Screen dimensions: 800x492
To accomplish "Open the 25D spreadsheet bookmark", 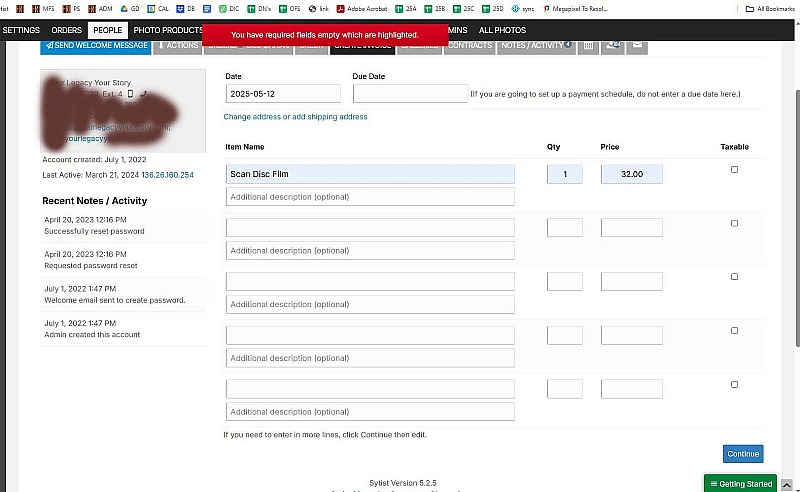I will 493,9.
